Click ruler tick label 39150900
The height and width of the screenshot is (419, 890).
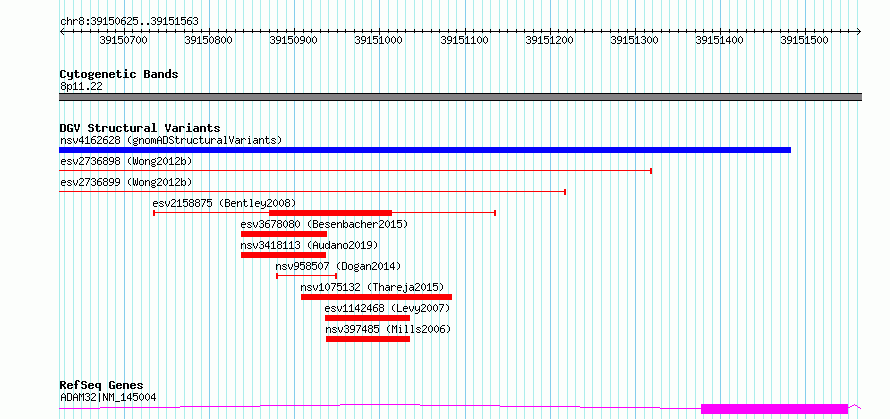point(293,40)
